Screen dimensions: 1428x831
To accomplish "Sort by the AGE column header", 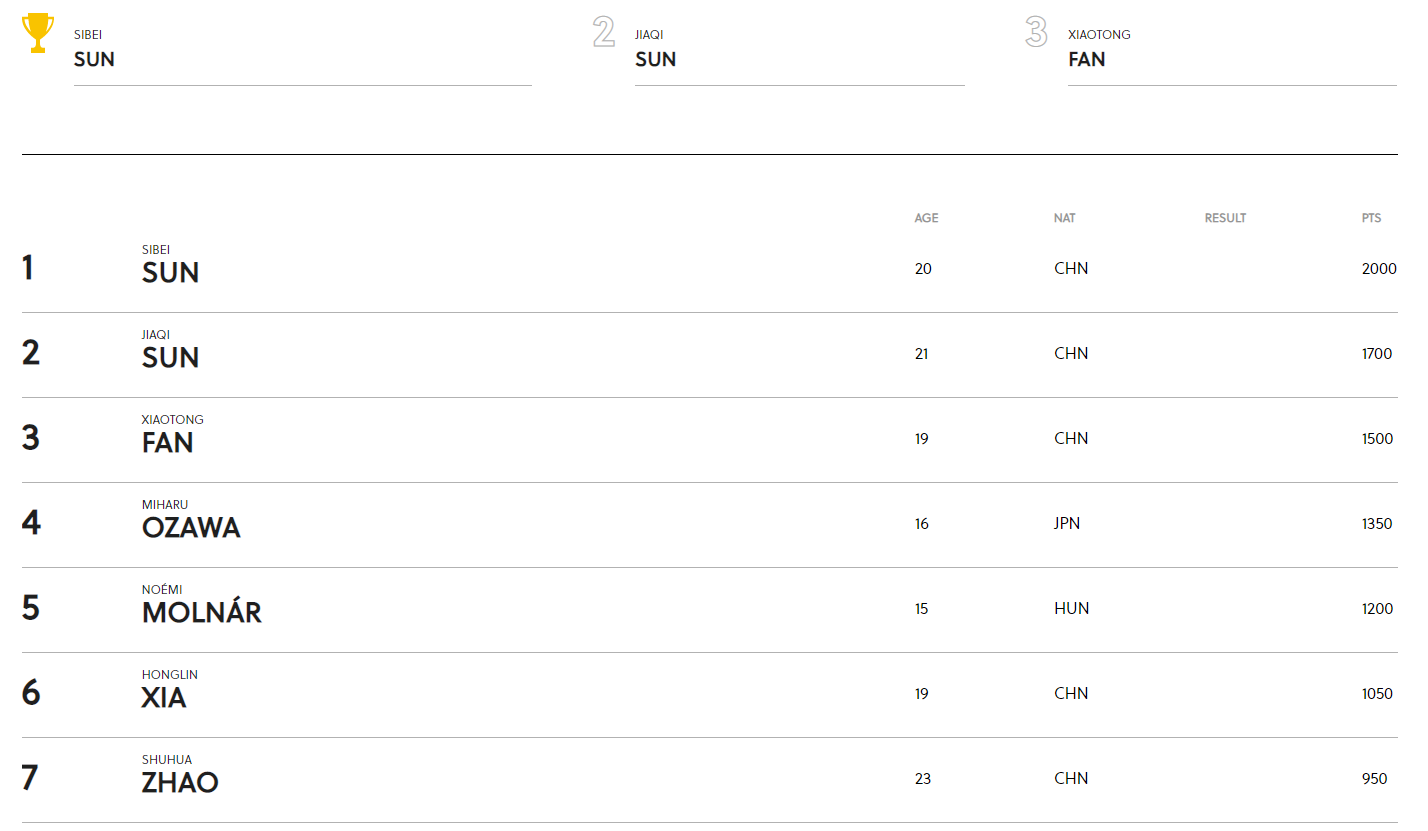I will (x=926, y=218).
